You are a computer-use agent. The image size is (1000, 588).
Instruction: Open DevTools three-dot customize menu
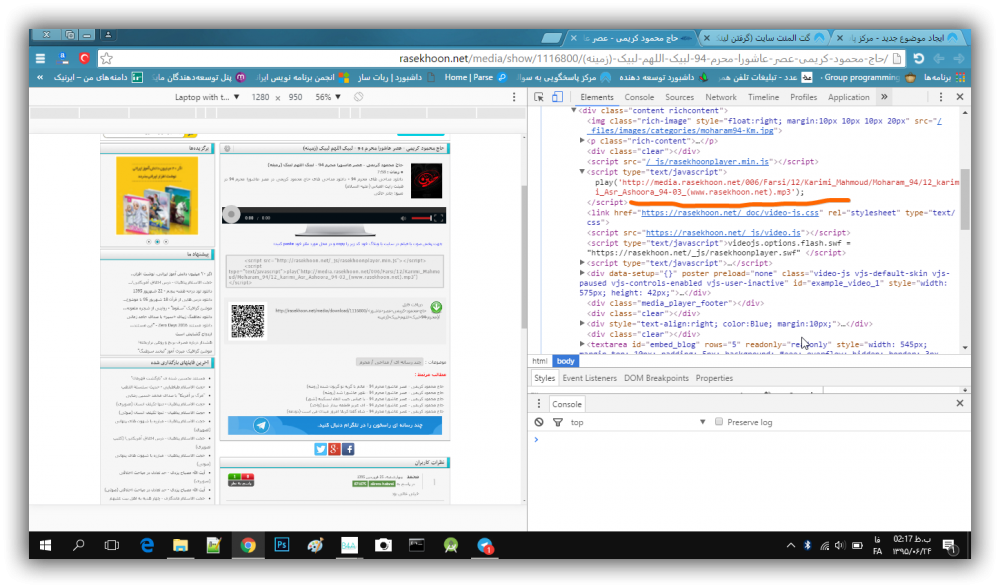coord(941,97)
